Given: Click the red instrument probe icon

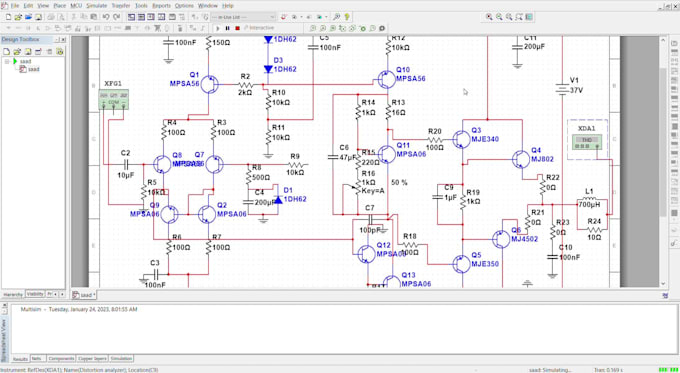Looking at the screenshot, I should pyautogui.click(x=284, y=17).
